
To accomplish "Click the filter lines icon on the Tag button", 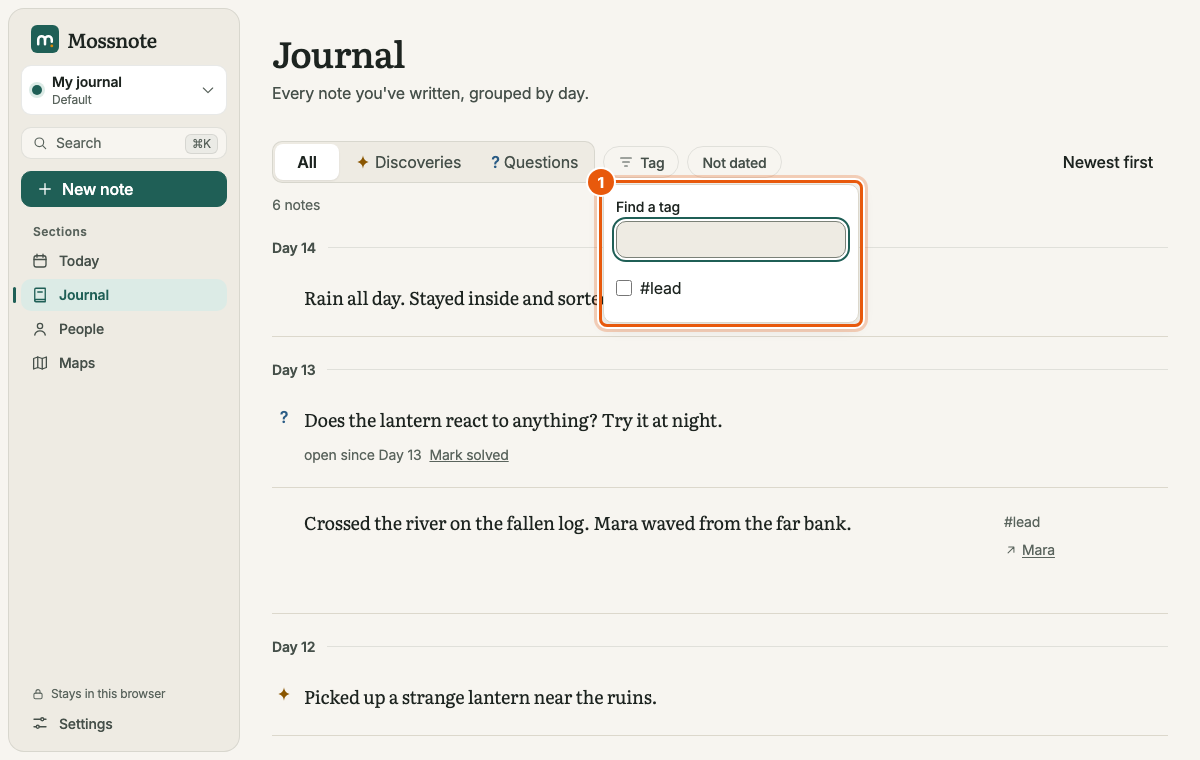I will tap(625, 162).
